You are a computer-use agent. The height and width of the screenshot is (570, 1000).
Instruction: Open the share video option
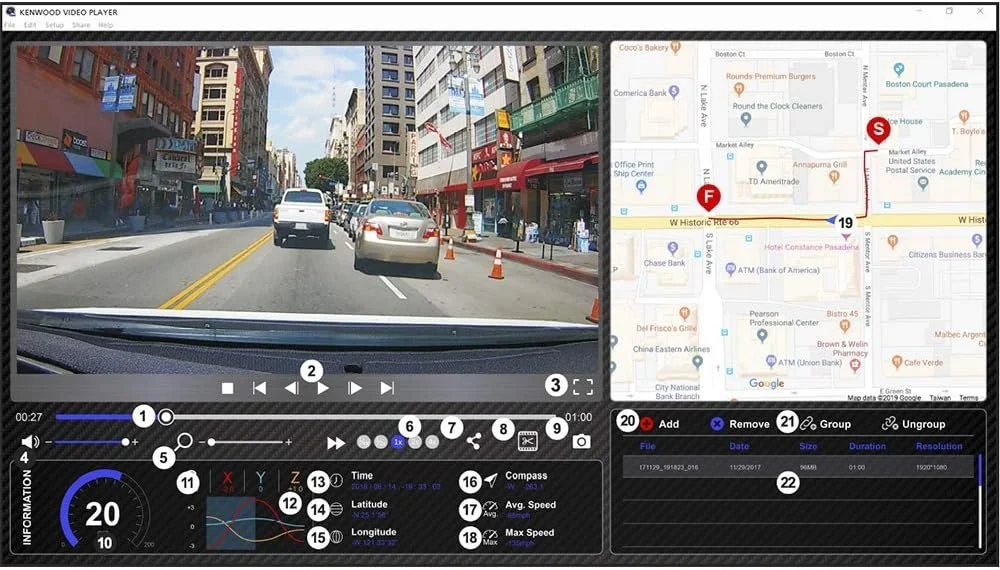click(473, 441)
